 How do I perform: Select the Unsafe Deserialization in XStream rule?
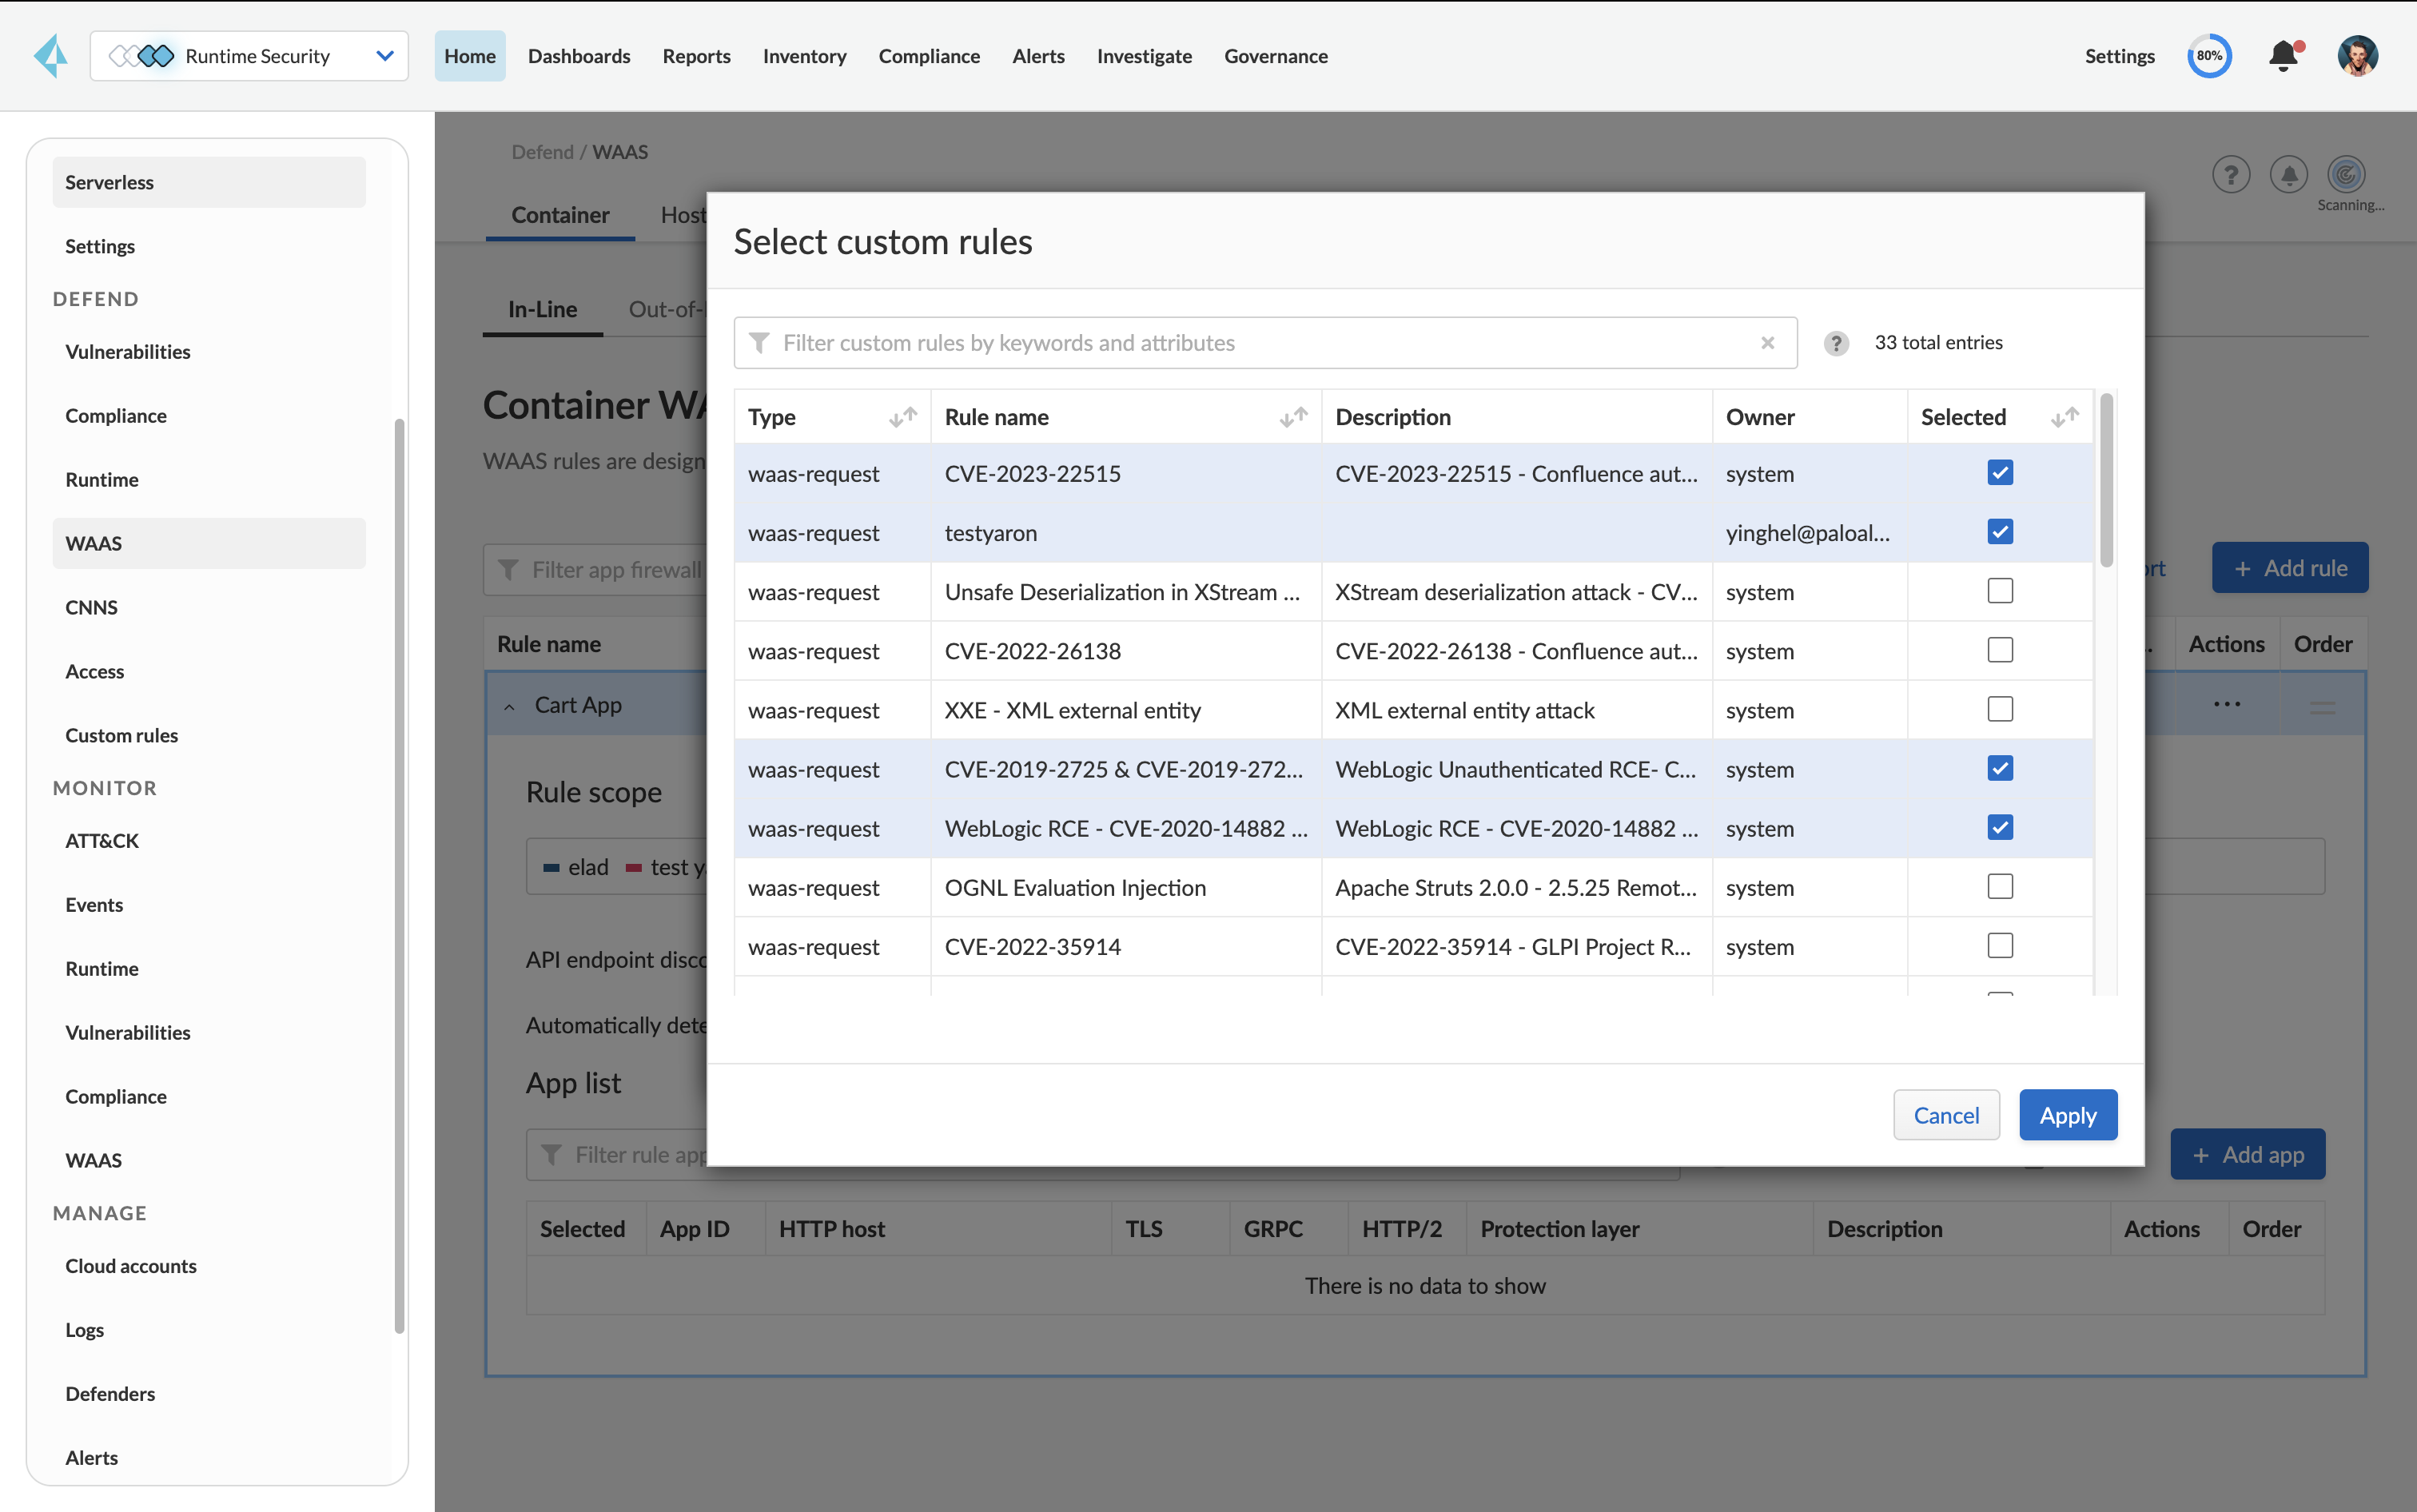tap(2000, 591)
